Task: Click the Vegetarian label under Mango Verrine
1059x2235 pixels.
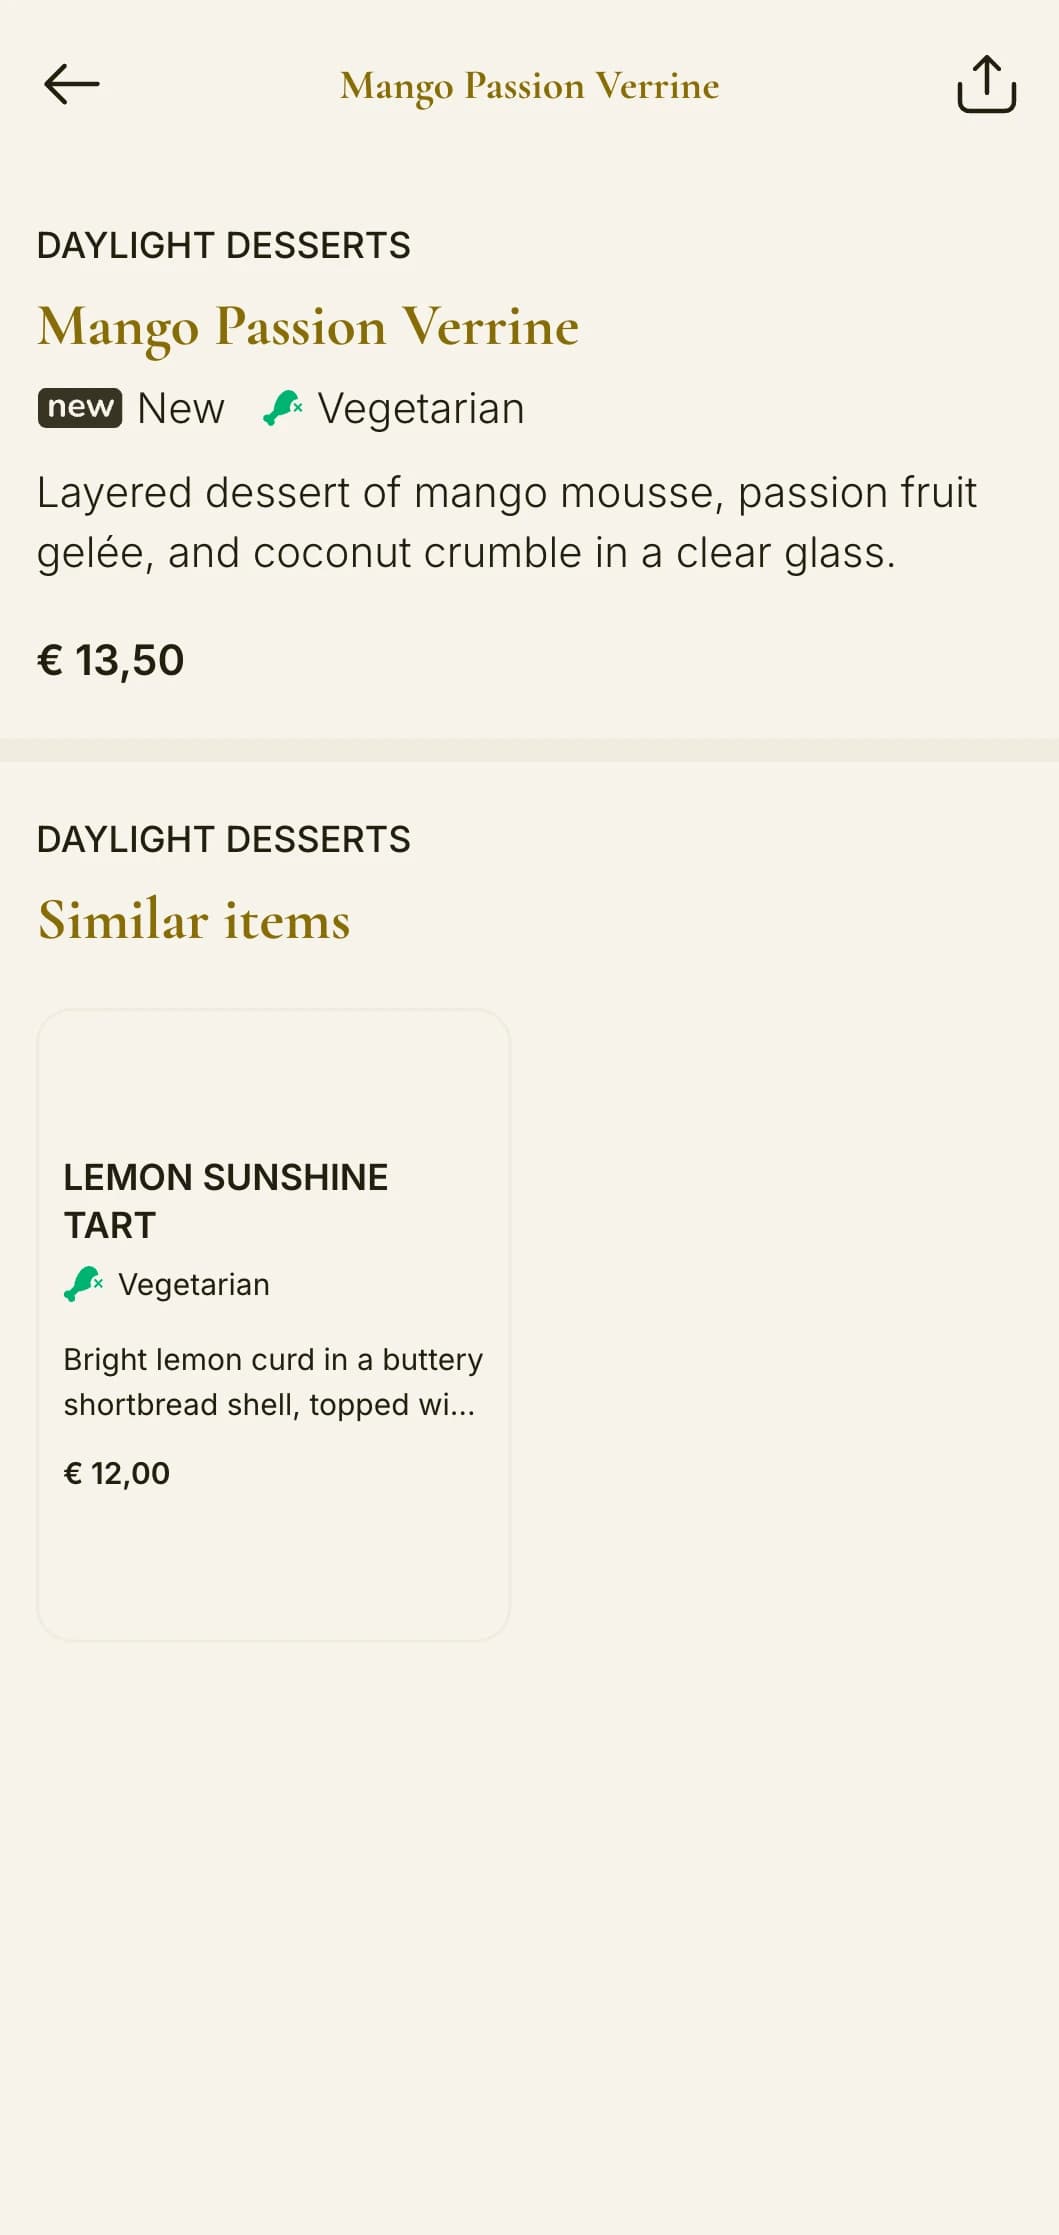Action: pos(421,408)
